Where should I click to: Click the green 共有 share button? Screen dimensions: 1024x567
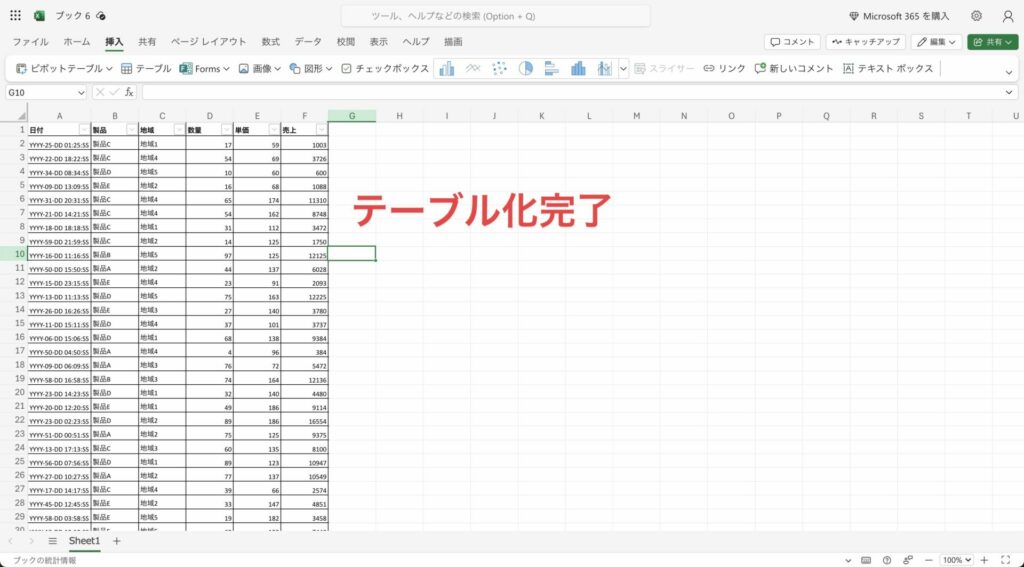[993, 42]
